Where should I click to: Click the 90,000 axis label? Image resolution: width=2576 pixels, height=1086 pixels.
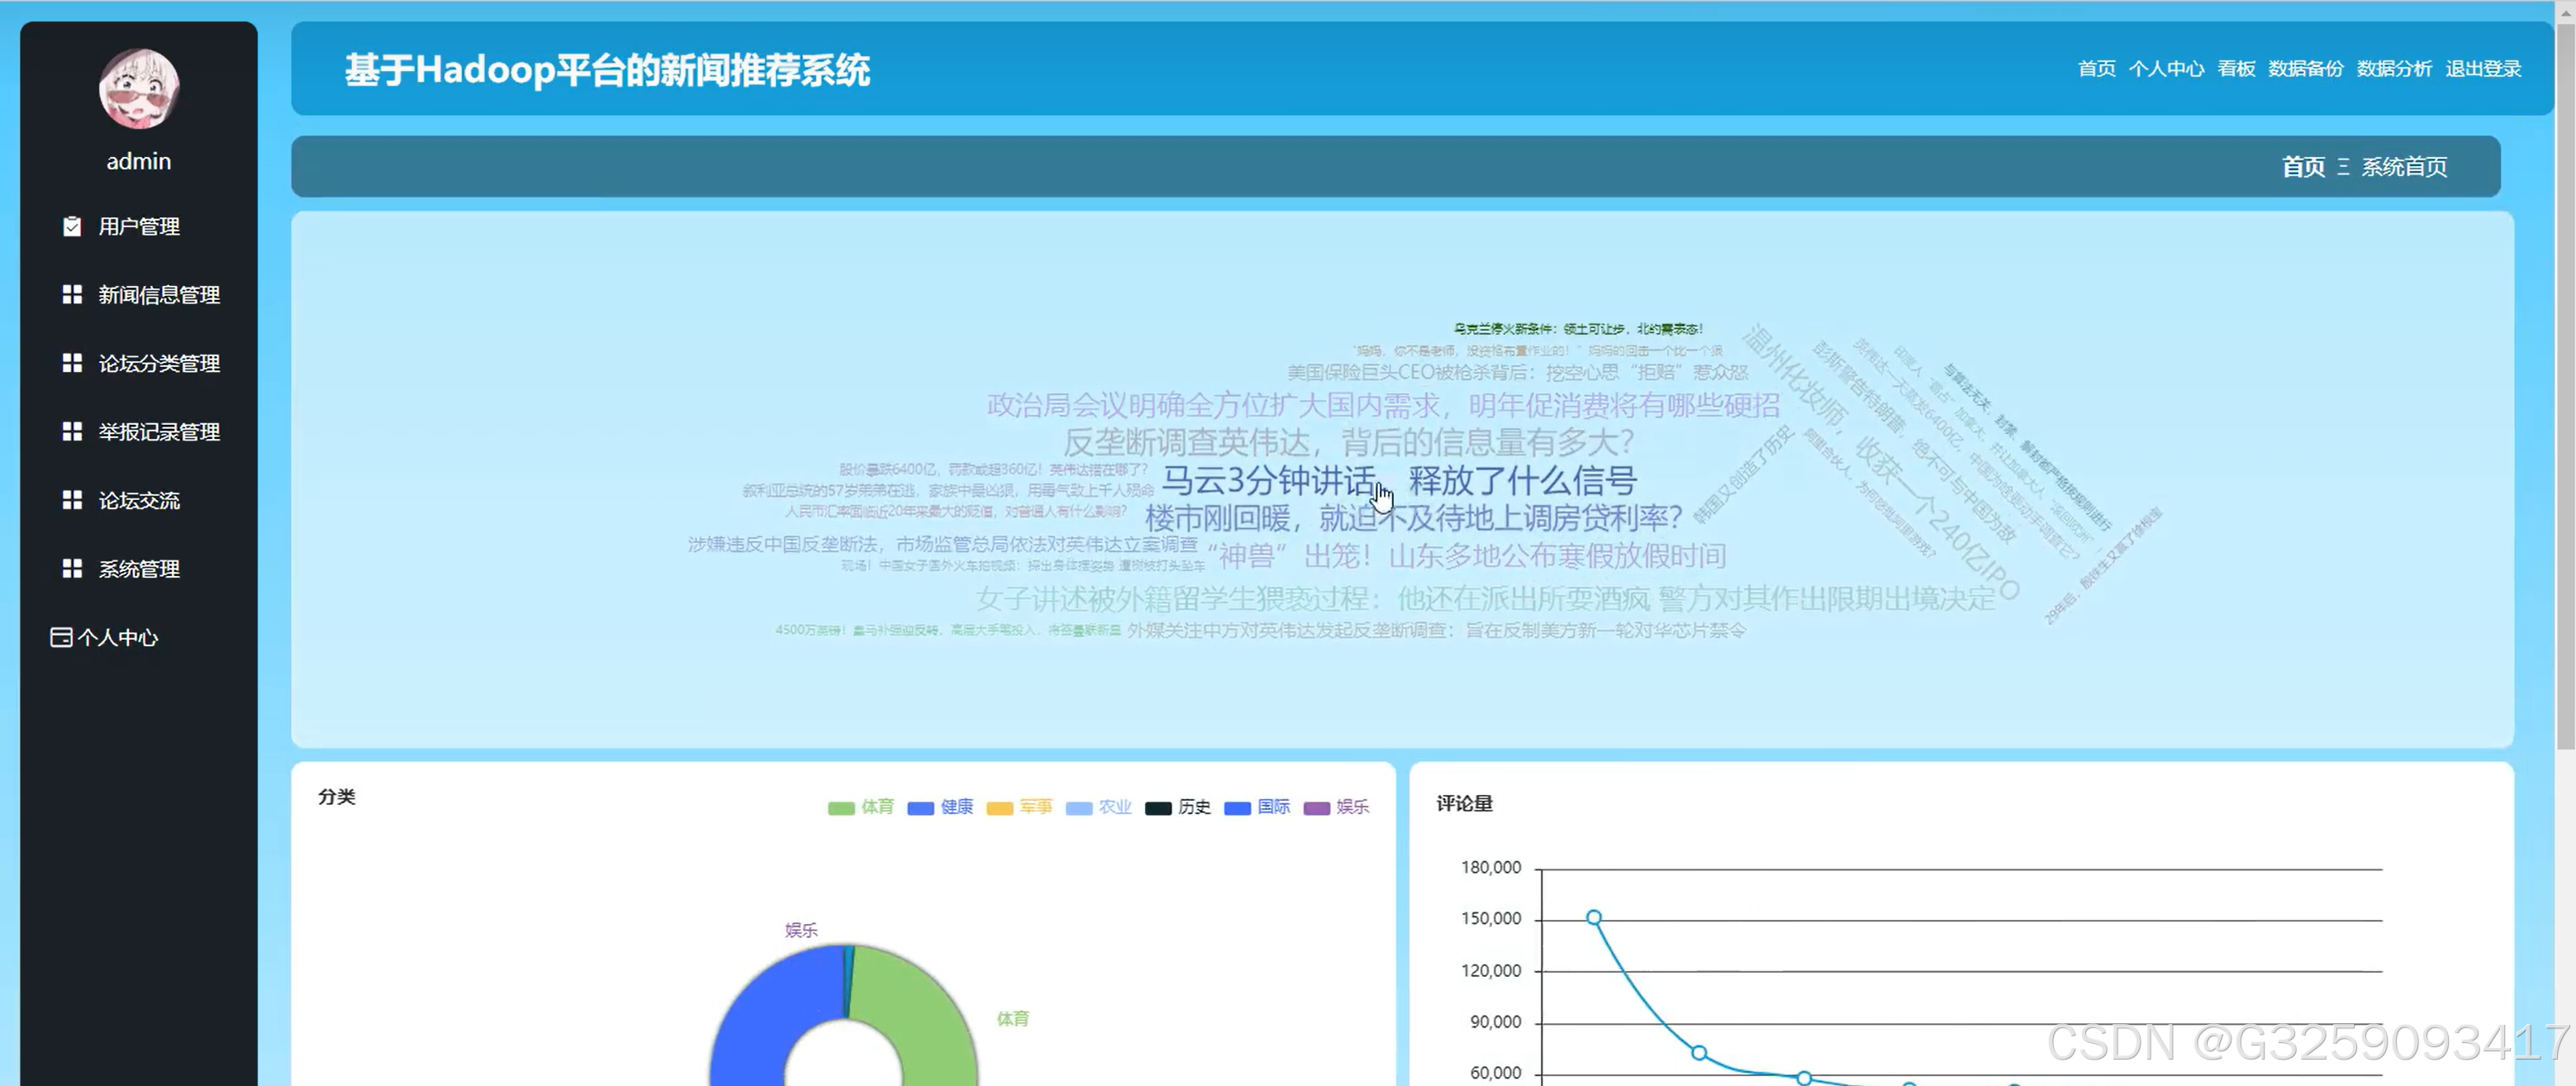pos(1495,1022)
